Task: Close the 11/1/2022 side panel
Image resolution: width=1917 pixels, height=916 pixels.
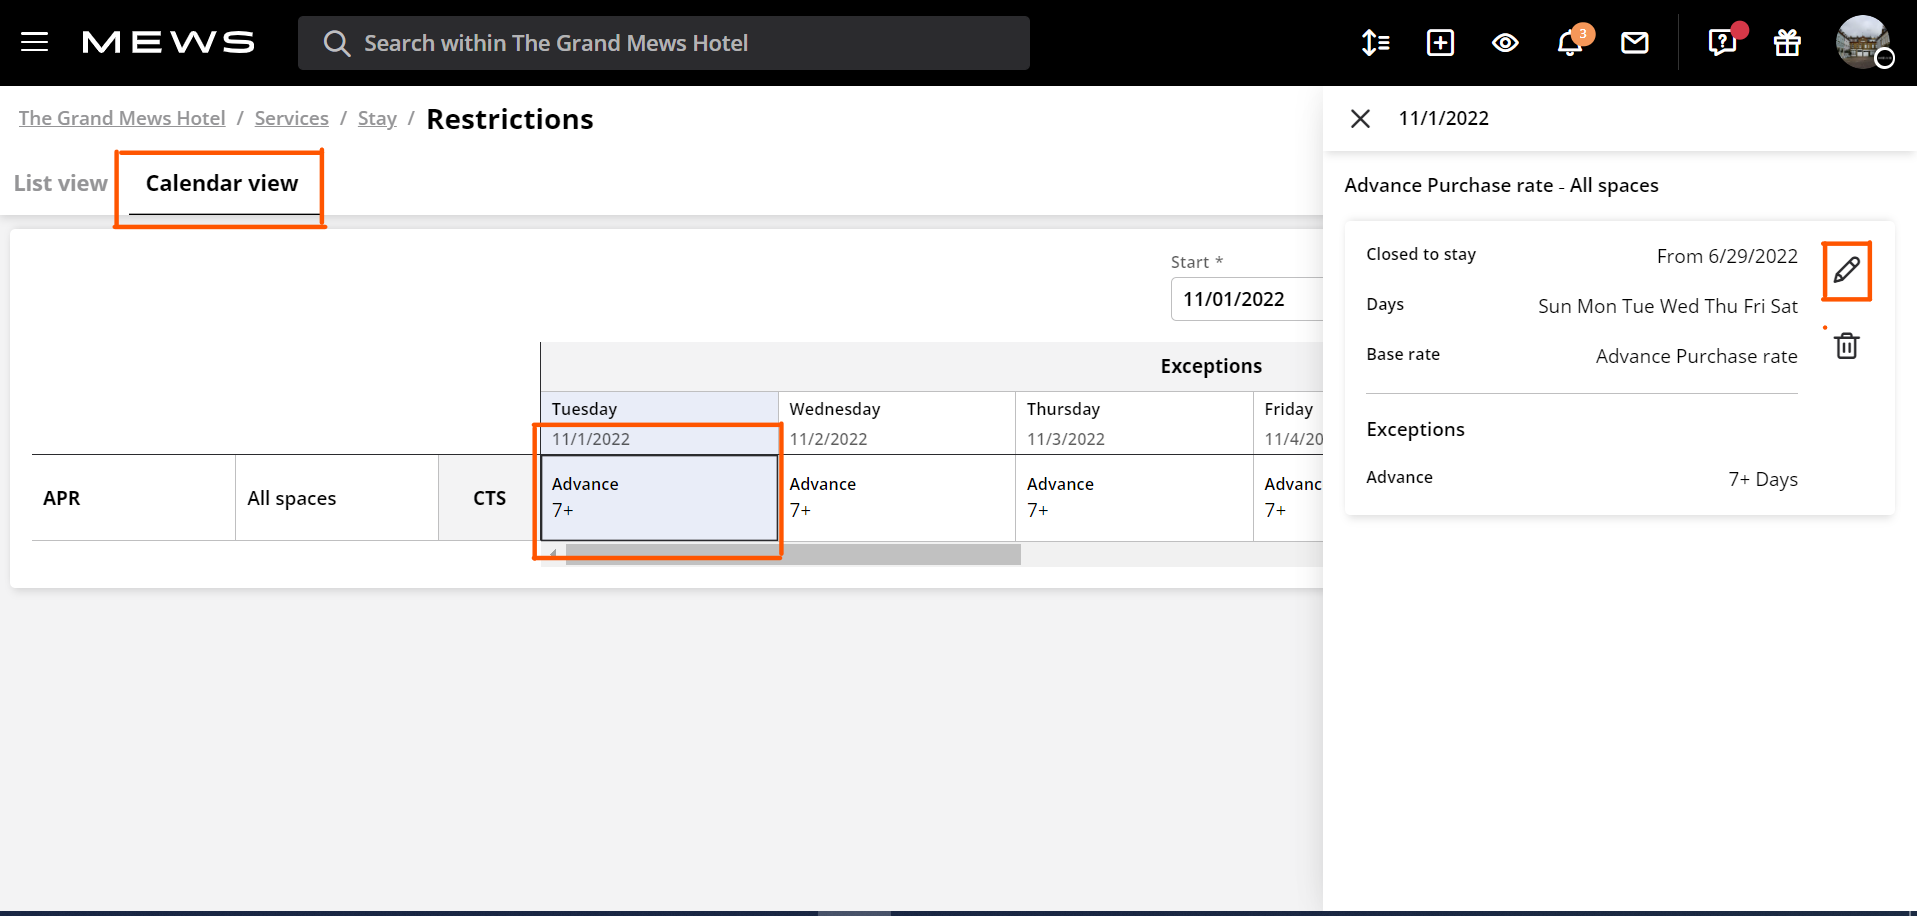Action: coord(1360,119)
